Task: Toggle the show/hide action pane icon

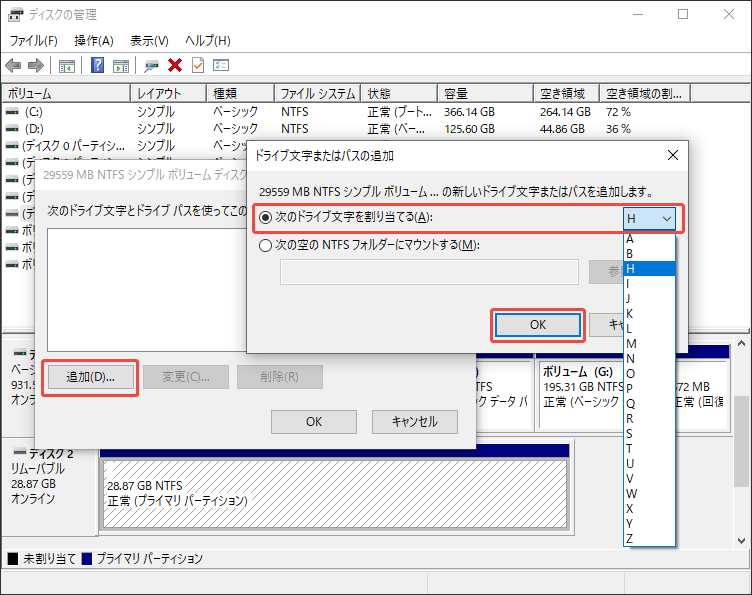Action: 121,65
